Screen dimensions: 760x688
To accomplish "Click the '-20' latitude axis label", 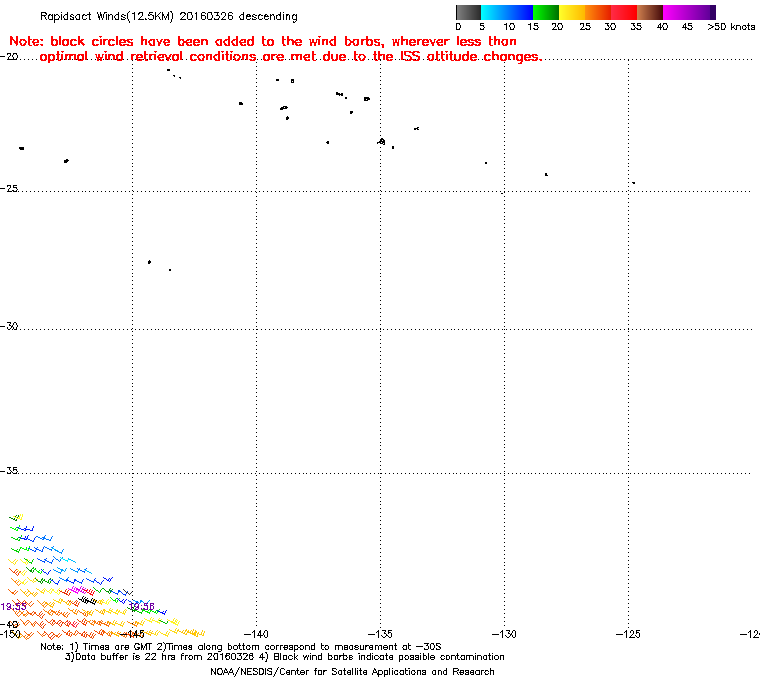I will click(9, 57).
